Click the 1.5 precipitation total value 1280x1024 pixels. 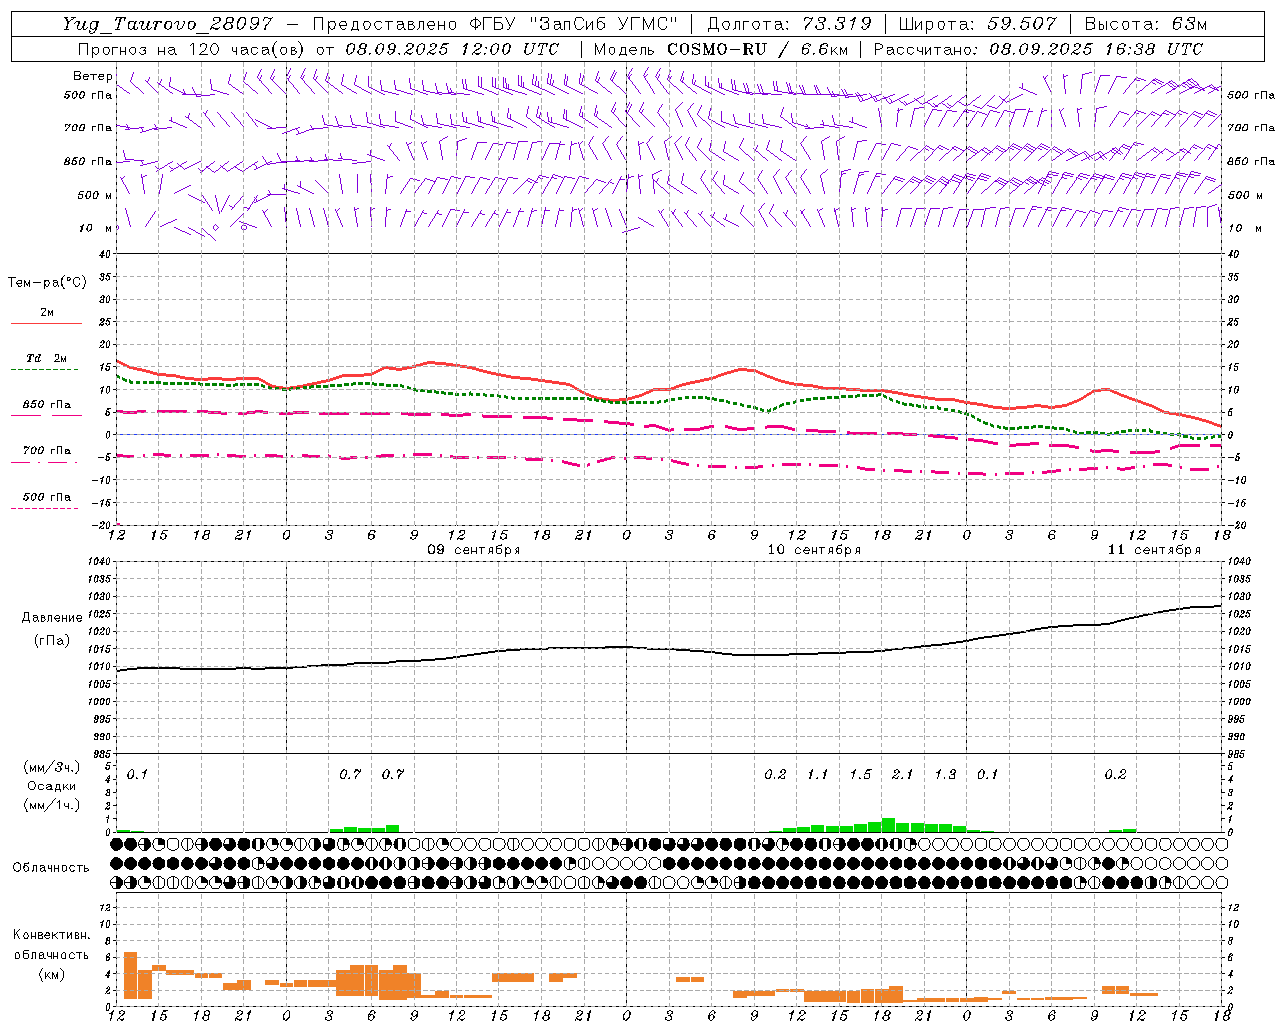pos(860,774)
